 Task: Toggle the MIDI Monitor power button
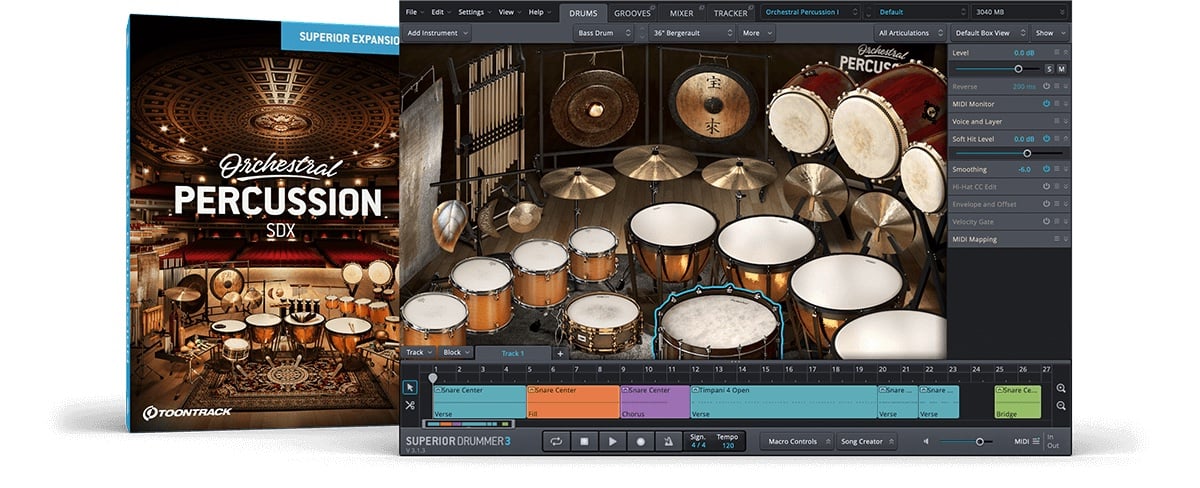coord(1046,103)
